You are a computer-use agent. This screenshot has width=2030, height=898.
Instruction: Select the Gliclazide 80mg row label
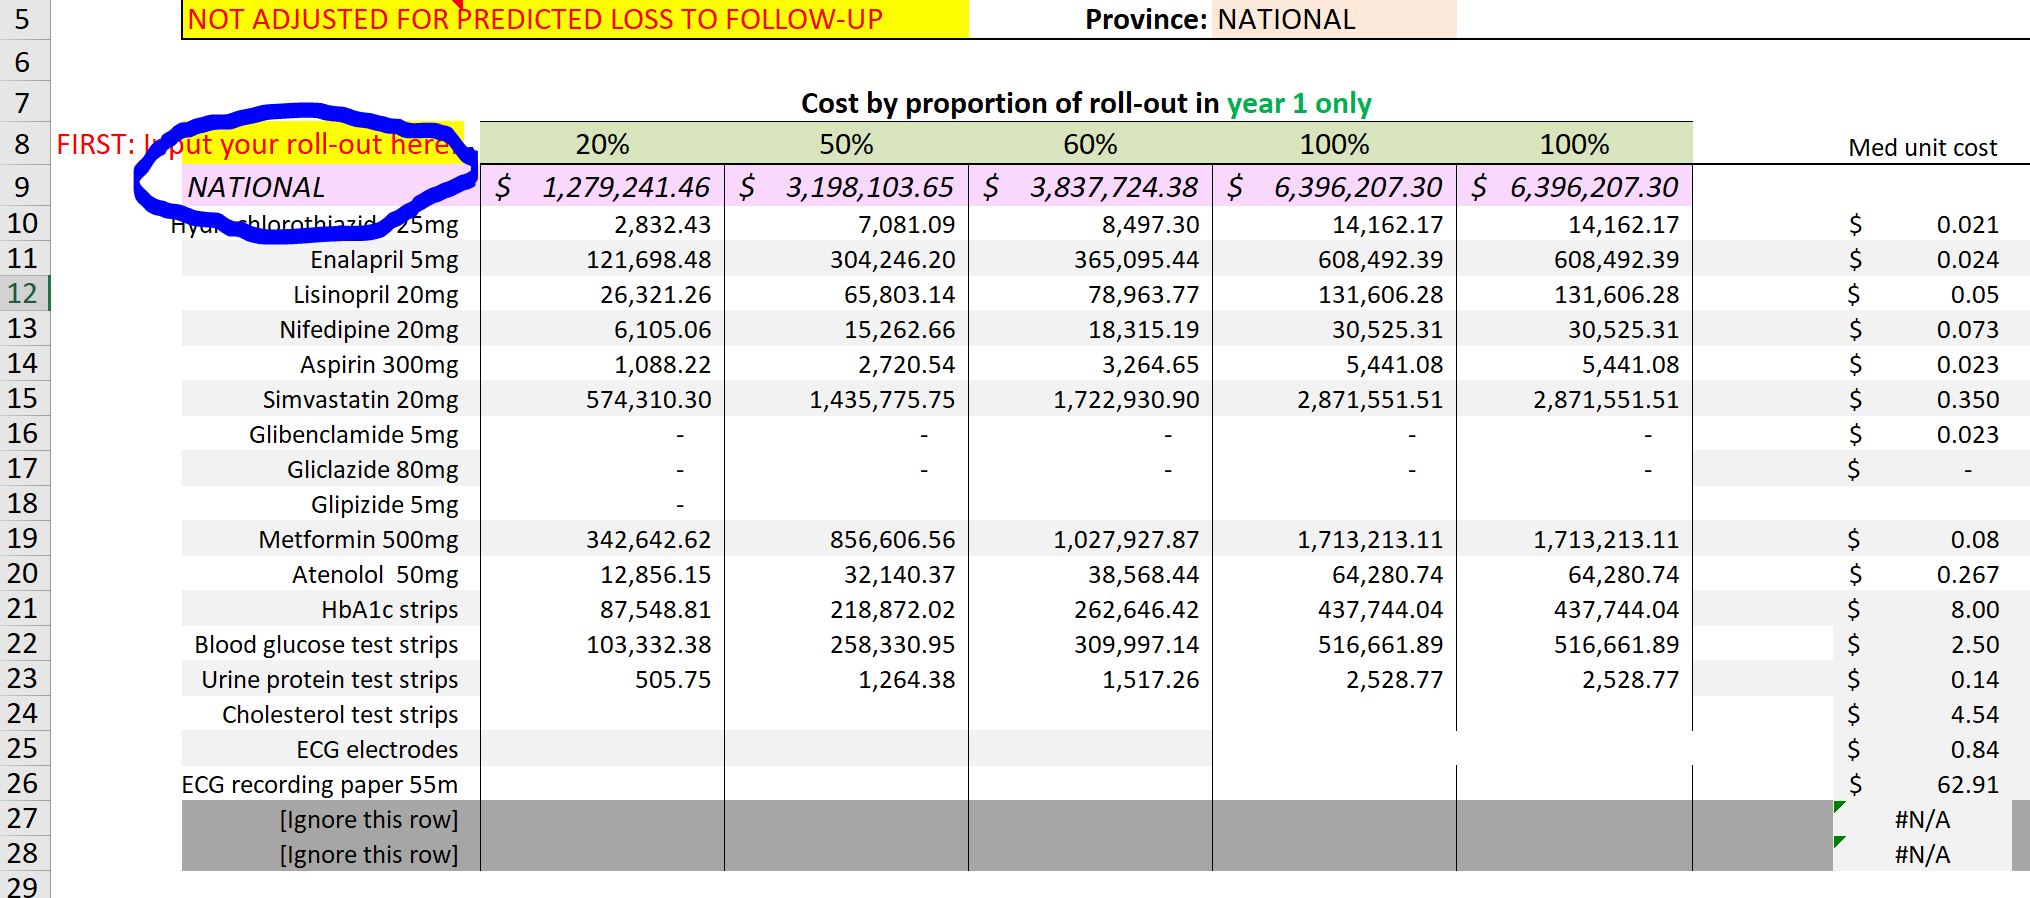(x=372, y=470)
